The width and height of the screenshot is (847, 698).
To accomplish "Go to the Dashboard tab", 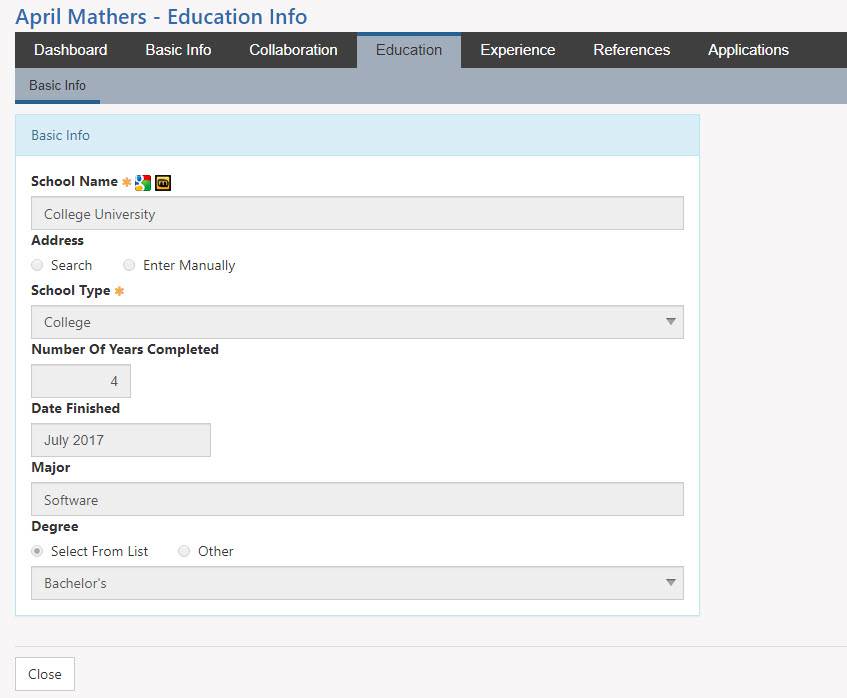I will 70,50.
